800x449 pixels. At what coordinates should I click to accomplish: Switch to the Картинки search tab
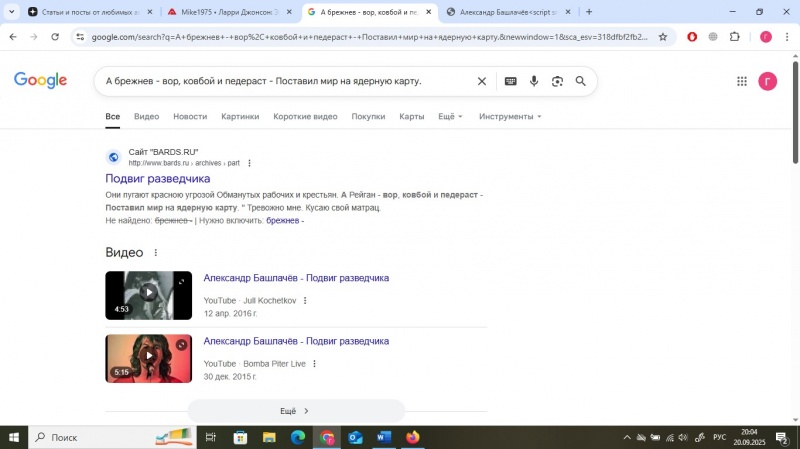[x=240, y=116]
